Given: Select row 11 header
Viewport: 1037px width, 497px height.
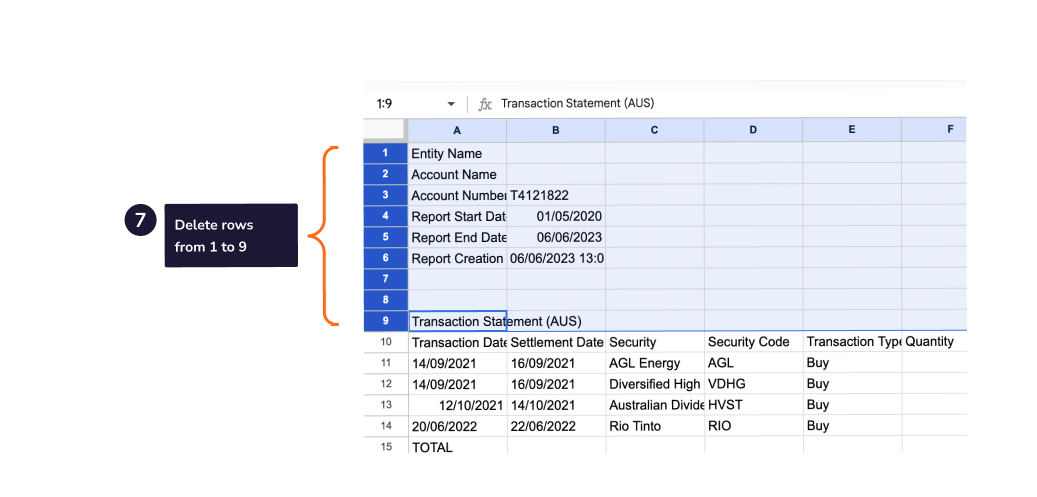Looking at the screenshot, I should pos(386,363).
